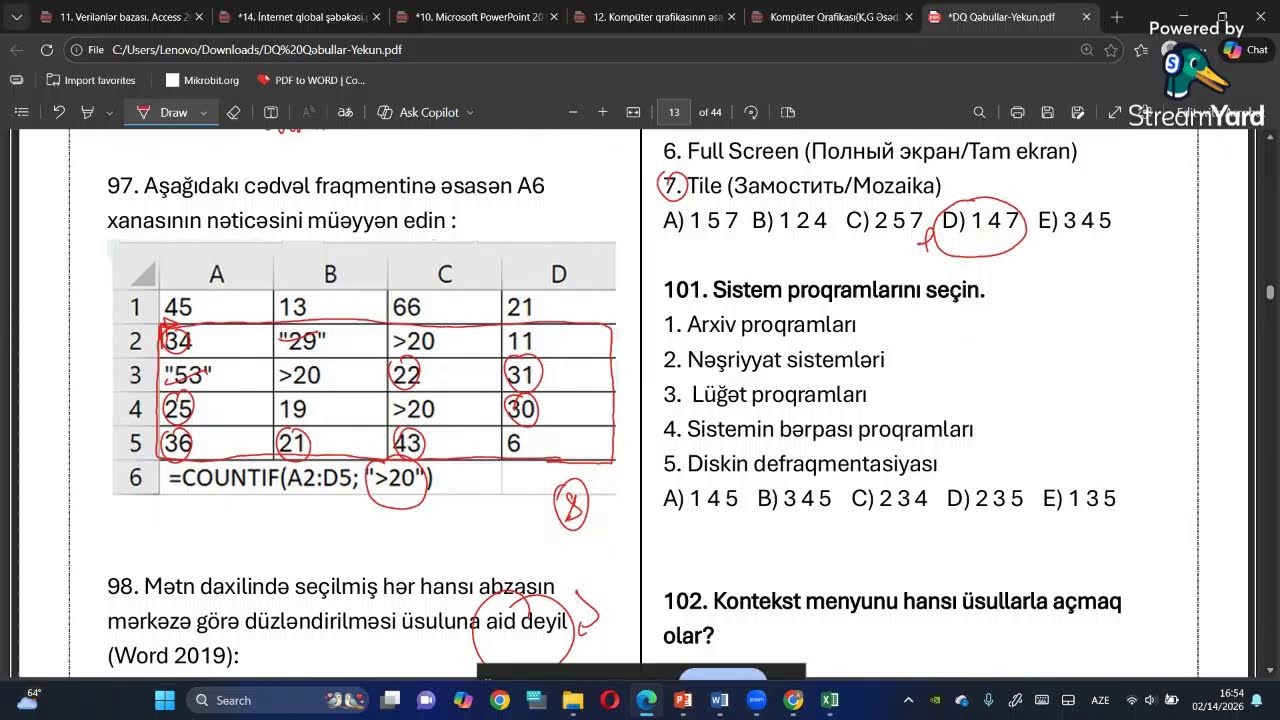Screen dimensions: 1280x720
Task: Click the heading '101. Sistem proqramlarını seçin.'
Action: point(824,290)
